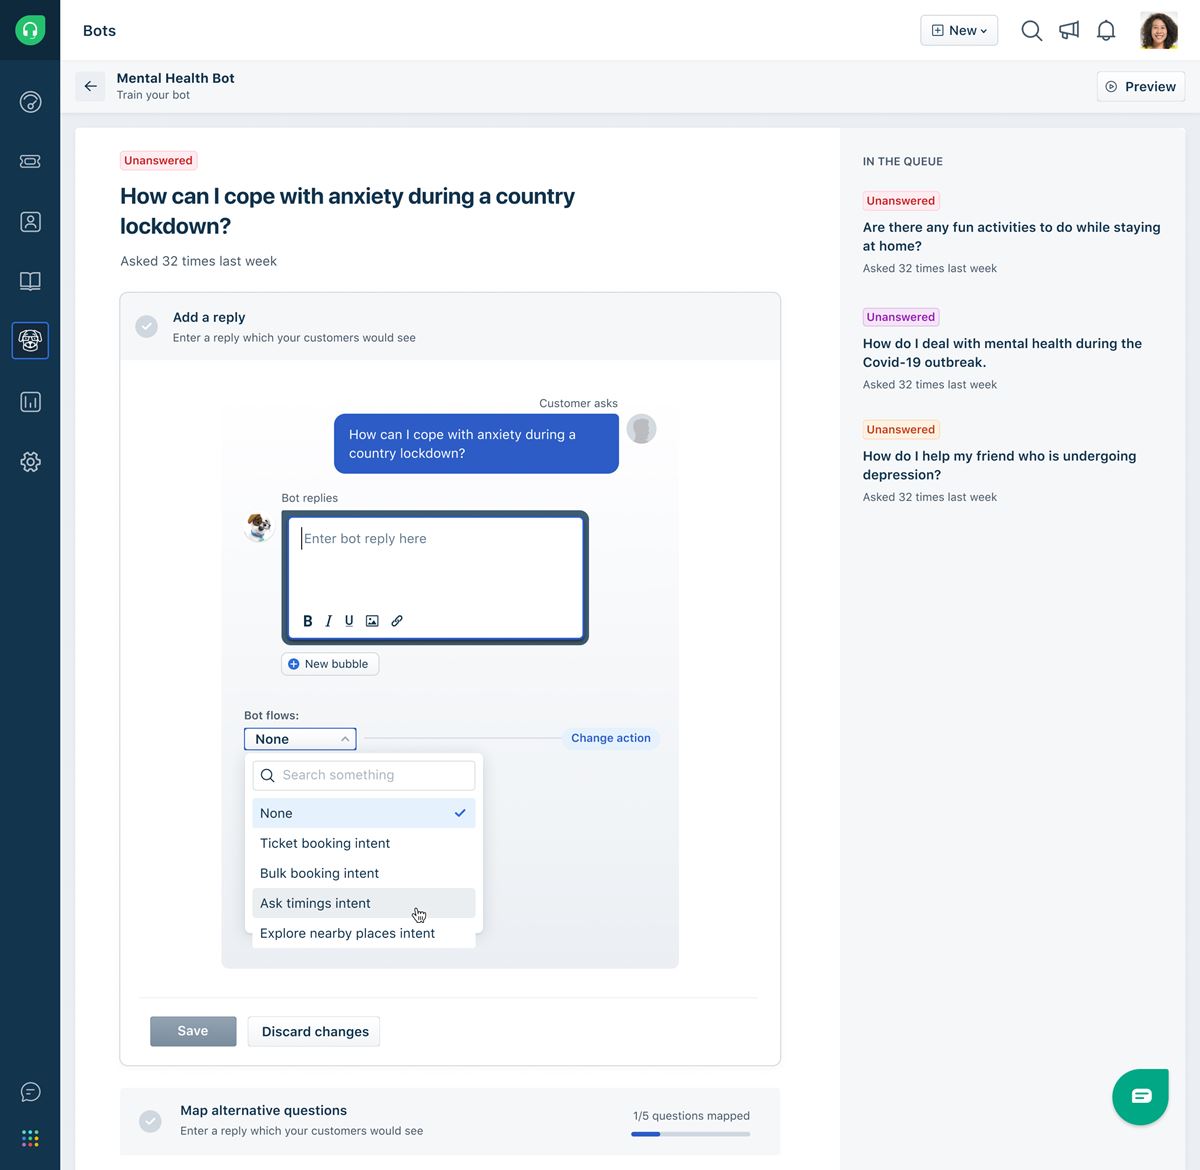Click Discard changes button

point(315,1032)
